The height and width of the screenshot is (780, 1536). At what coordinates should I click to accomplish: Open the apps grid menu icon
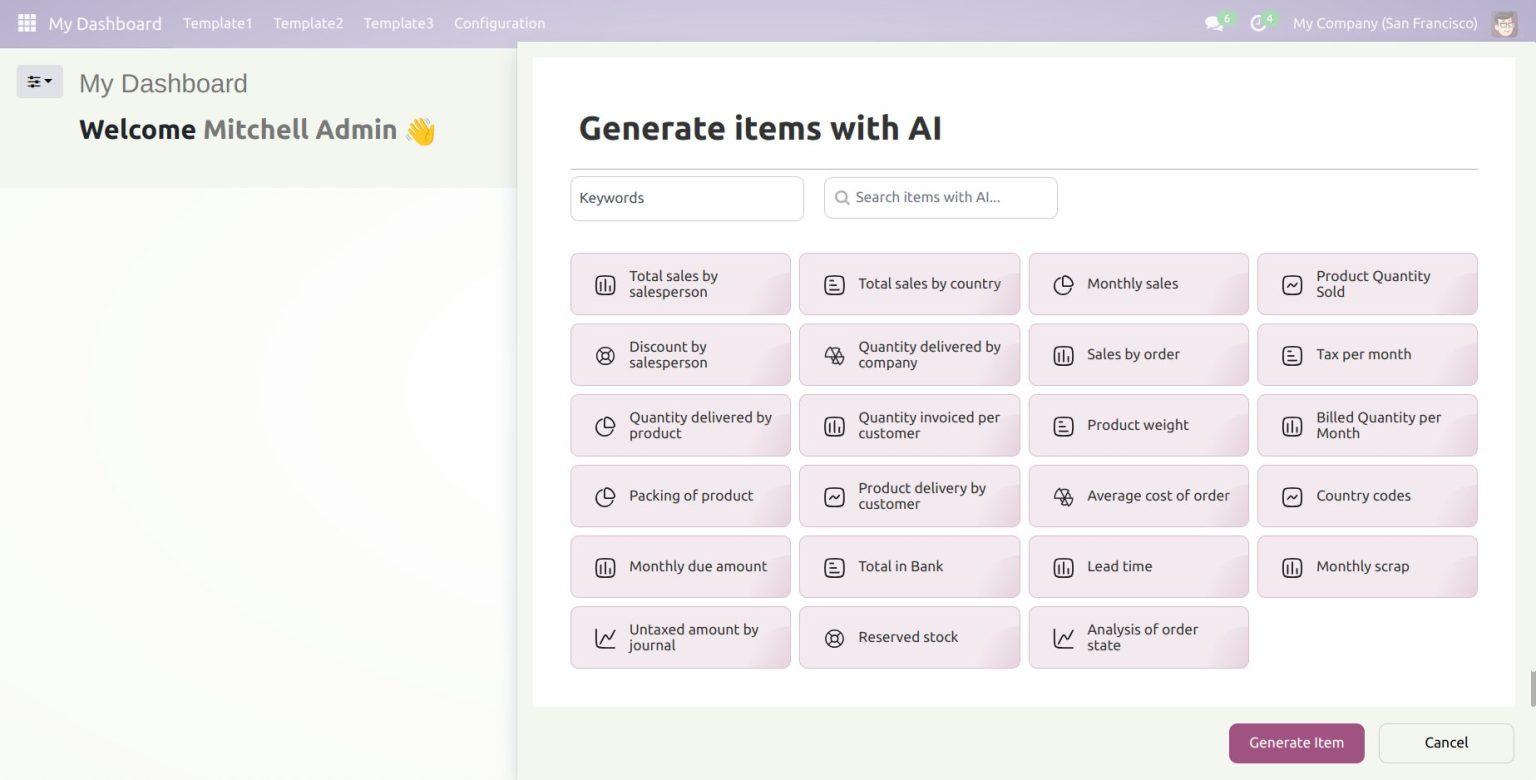(27, 23)
